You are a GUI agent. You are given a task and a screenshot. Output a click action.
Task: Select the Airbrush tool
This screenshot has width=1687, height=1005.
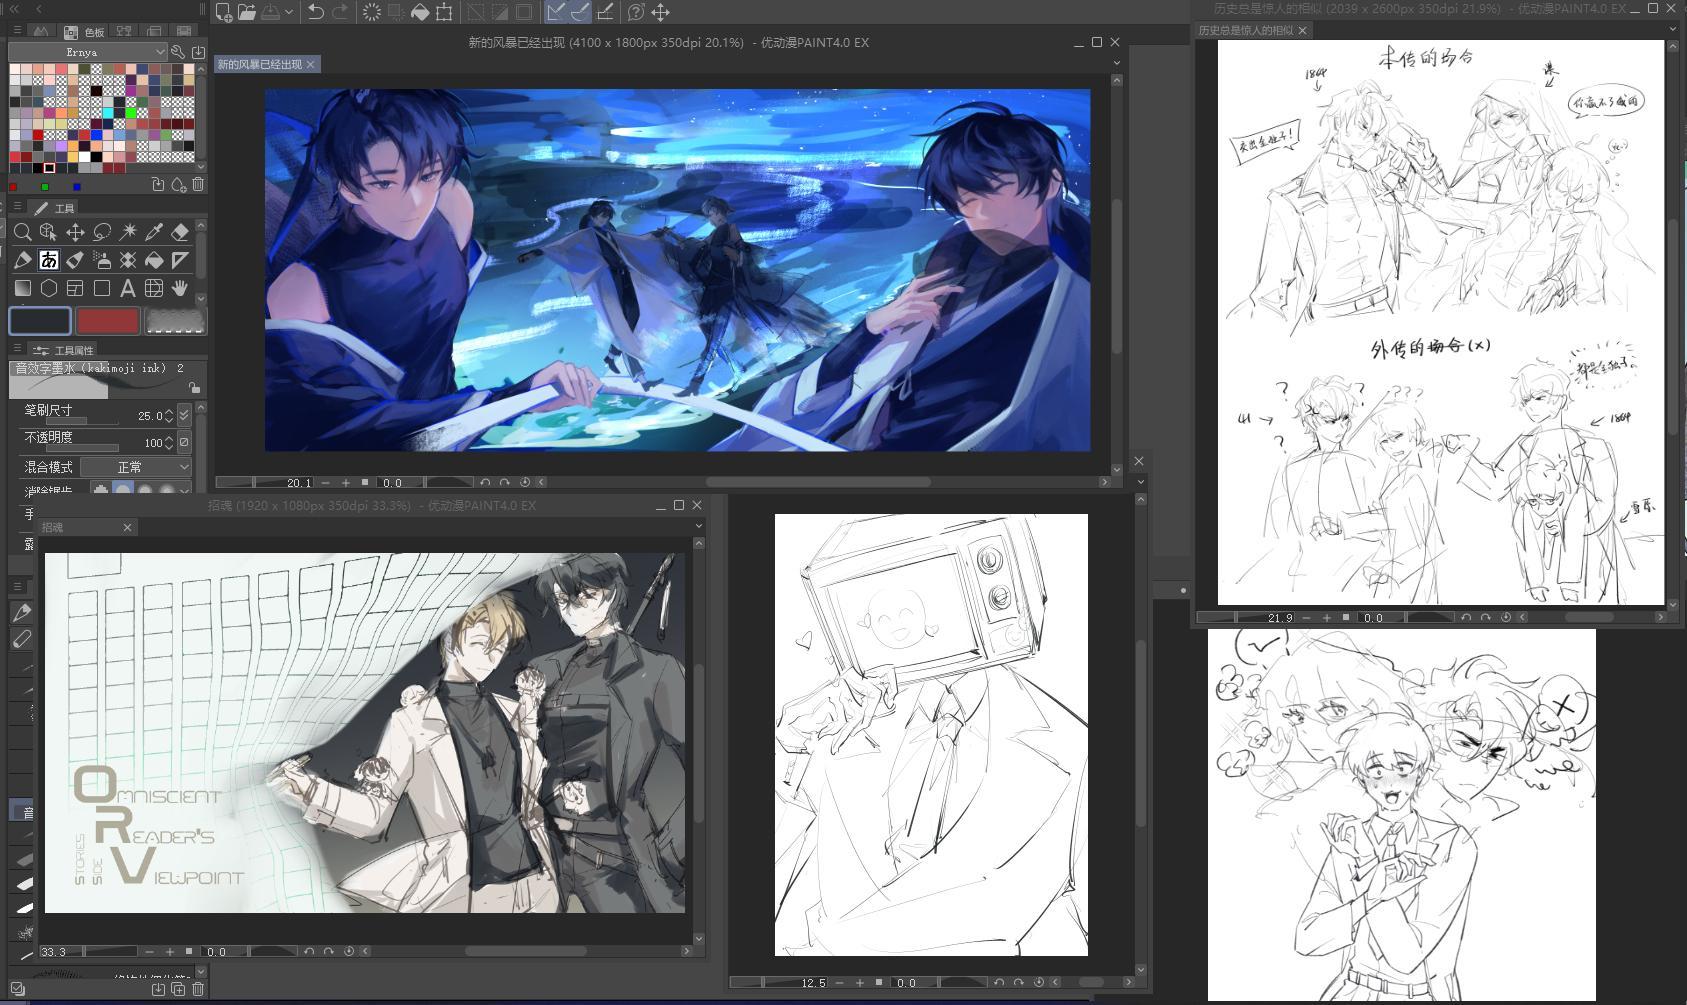point(101,260)
